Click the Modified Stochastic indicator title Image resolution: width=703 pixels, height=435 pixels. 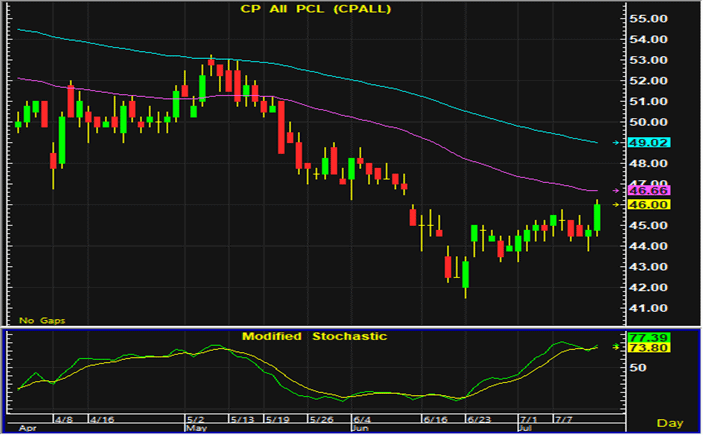(314, 336)
